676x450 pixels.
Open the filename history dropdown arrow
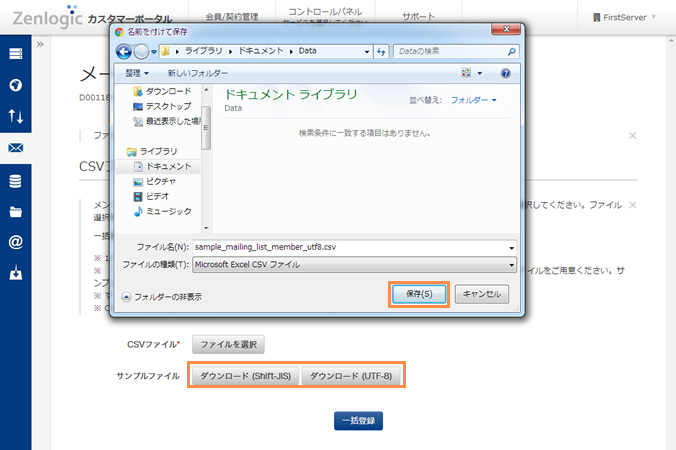coord(511,248)
